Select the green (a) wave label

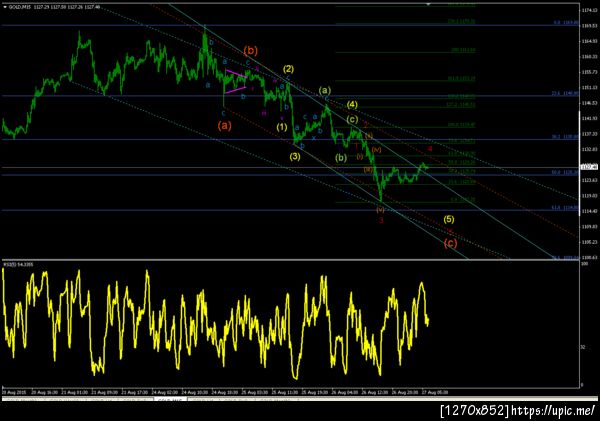(x=324, y=90)
